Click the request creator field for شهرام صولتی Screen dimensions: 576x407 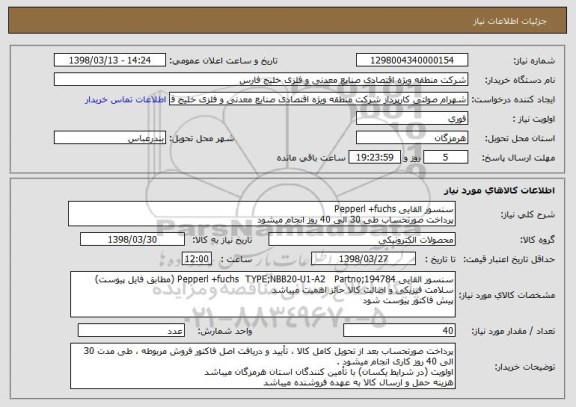coord(318,99)
